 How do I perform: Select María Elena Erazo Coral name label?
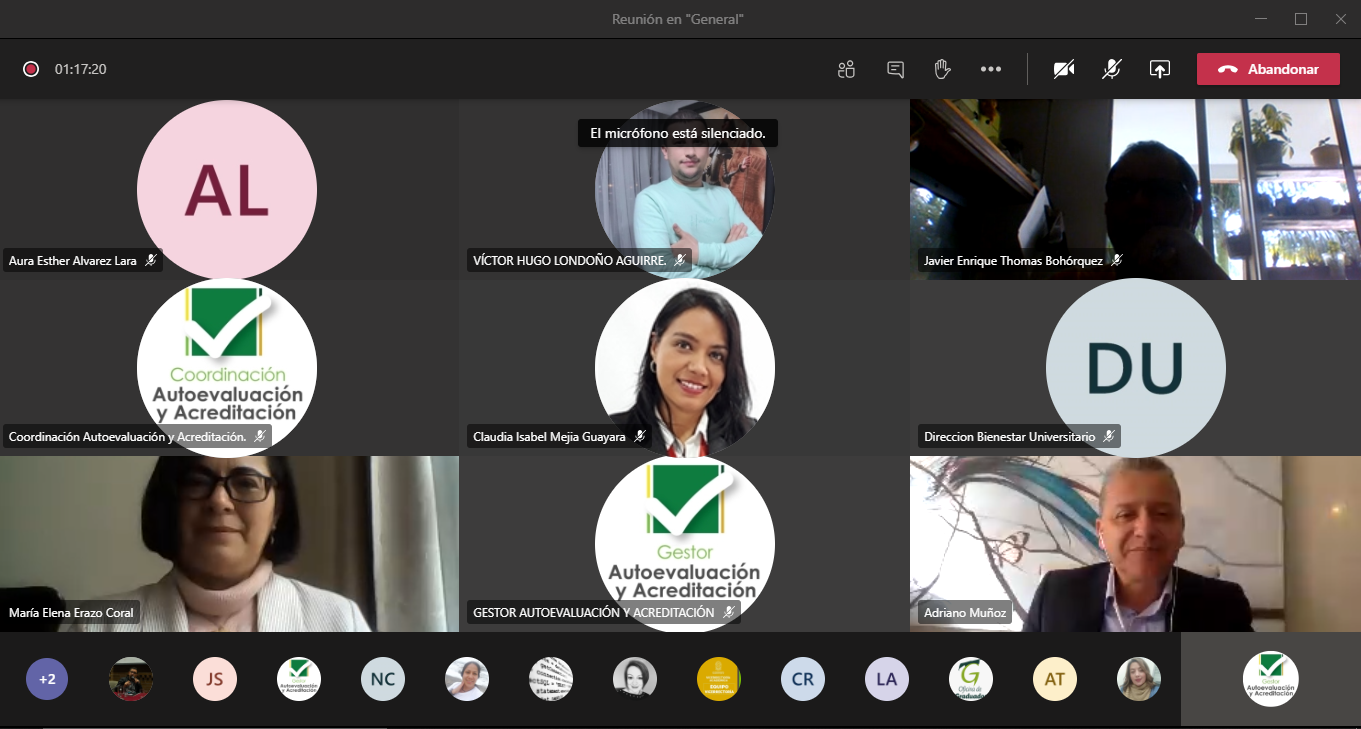point(71,613)
